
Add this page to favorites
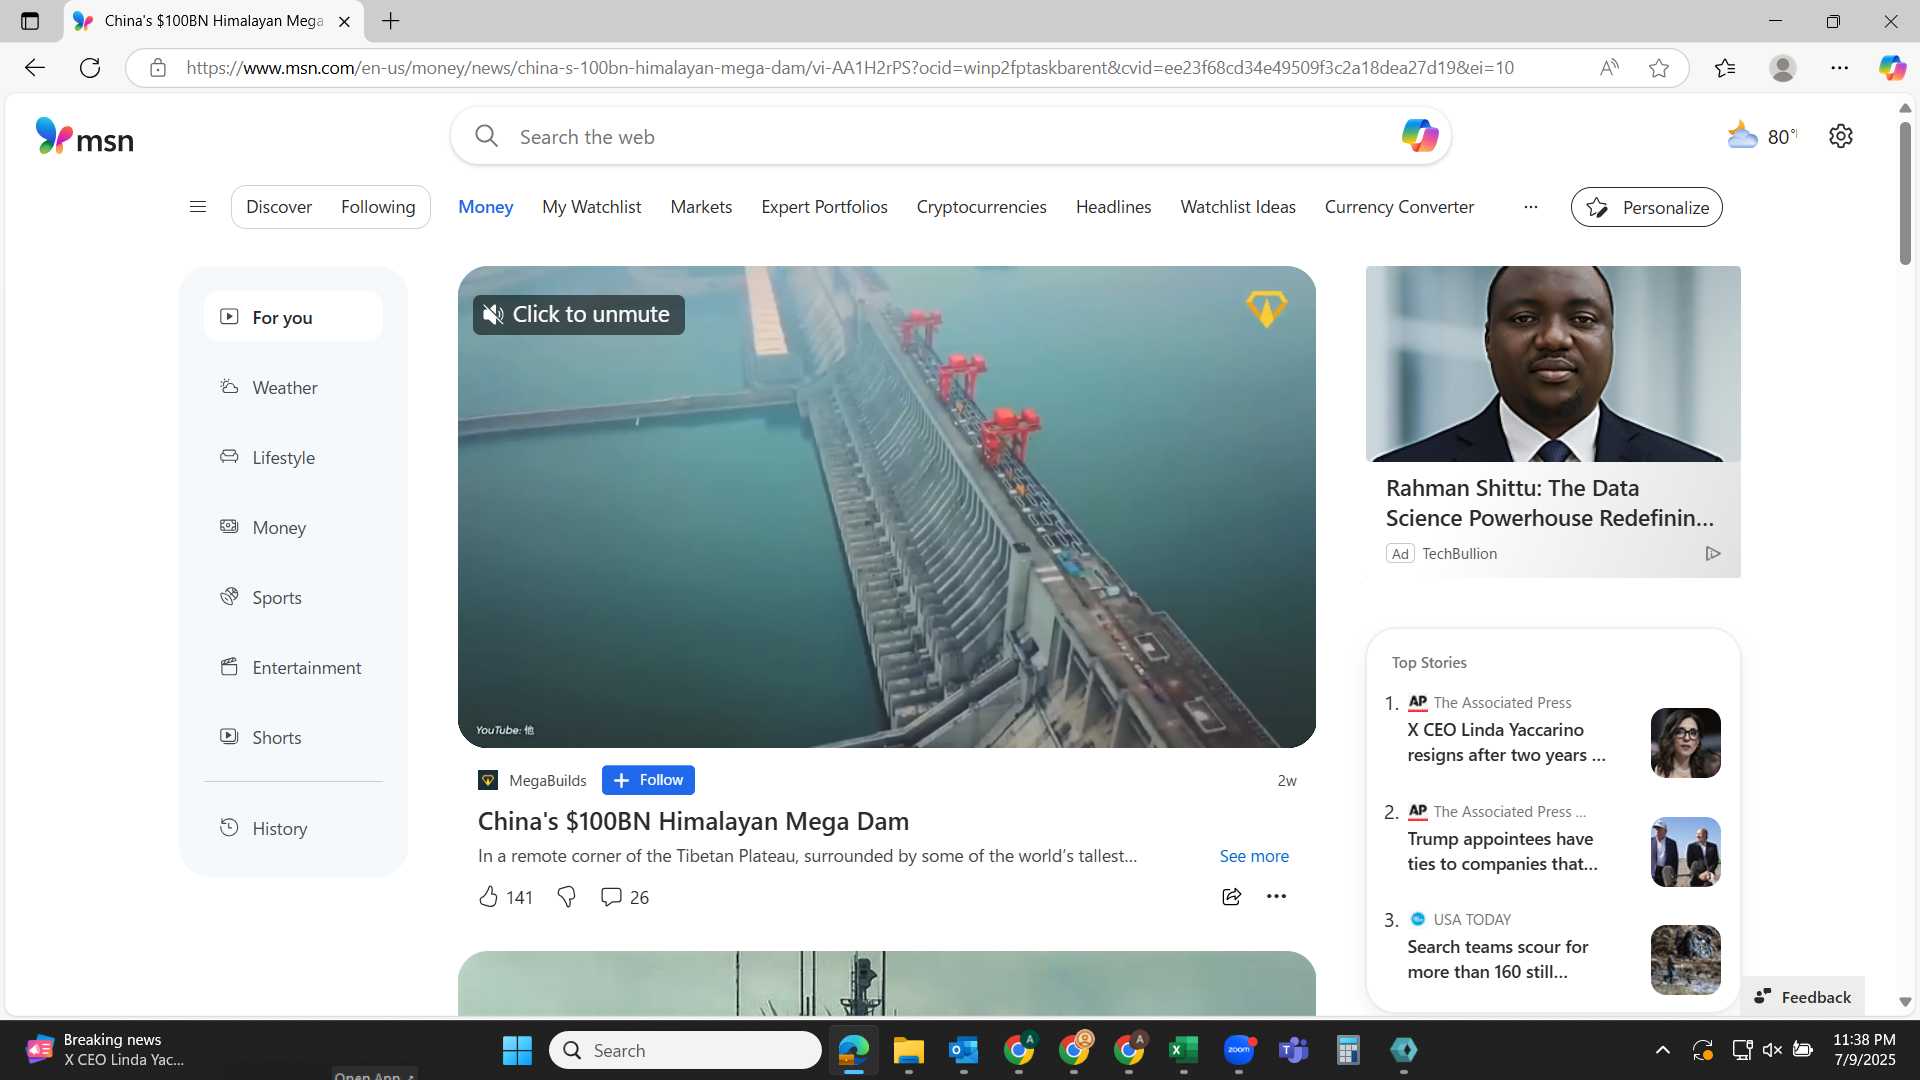click(x=1659, y=68)
